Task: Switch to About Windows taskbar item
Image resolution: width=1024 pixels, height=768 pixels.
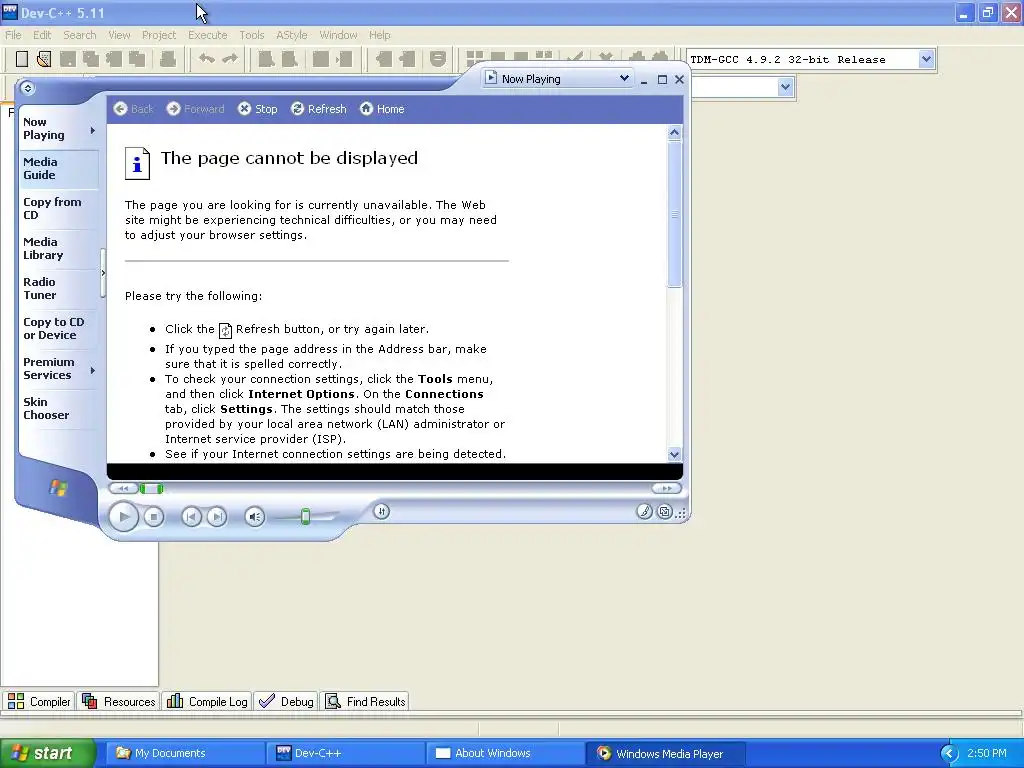Action: 505,753
